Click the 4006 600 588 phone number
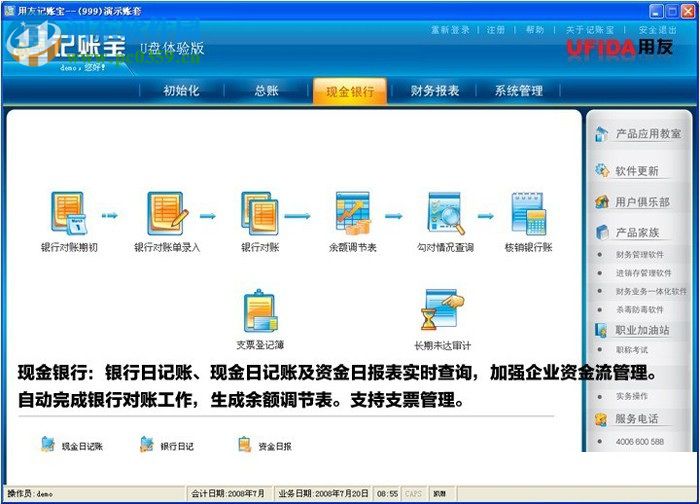The image size is (700, 504). pos(639,442)
